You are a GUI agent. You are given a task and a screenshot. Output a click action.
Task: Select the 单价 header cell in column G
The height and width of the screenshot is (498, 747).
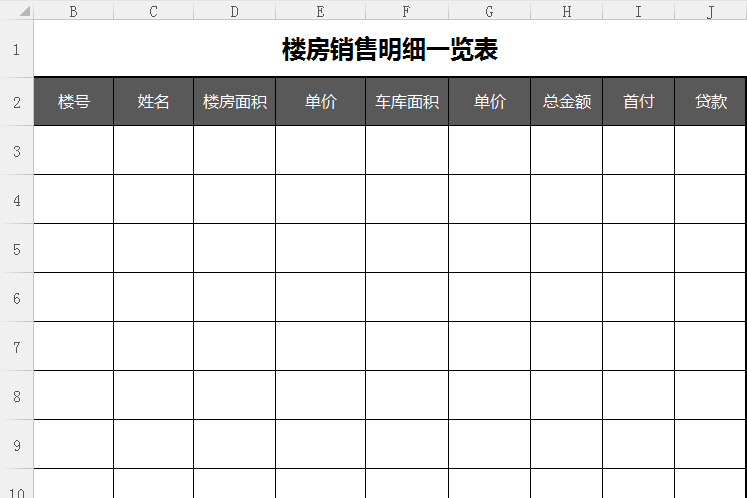coord(489,102)
